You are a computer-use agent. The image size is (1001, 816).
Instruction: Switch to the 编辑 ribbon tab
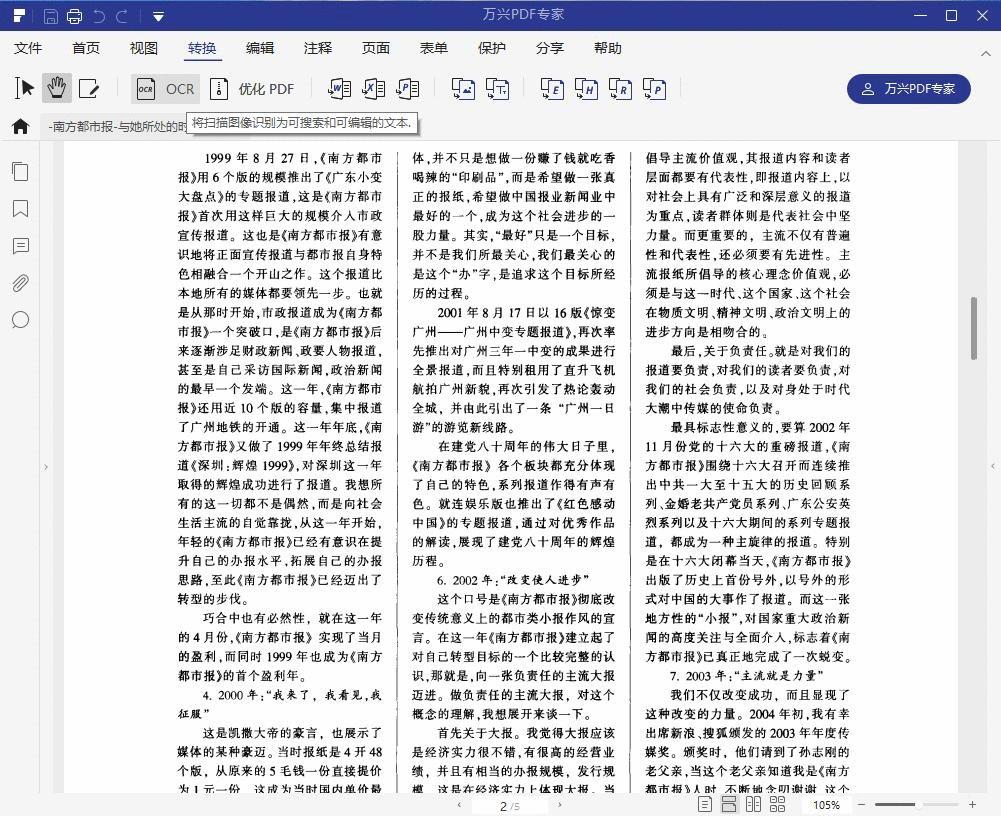point(260,47)
